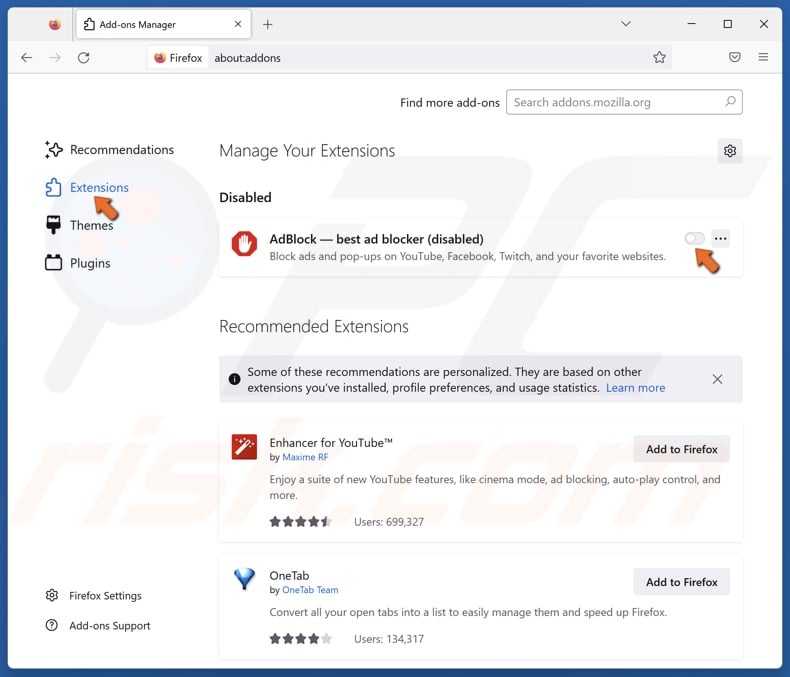Click the Firefox Settings gear icon
Viewport: 790px width, 677px height.
tap(52, 595)
